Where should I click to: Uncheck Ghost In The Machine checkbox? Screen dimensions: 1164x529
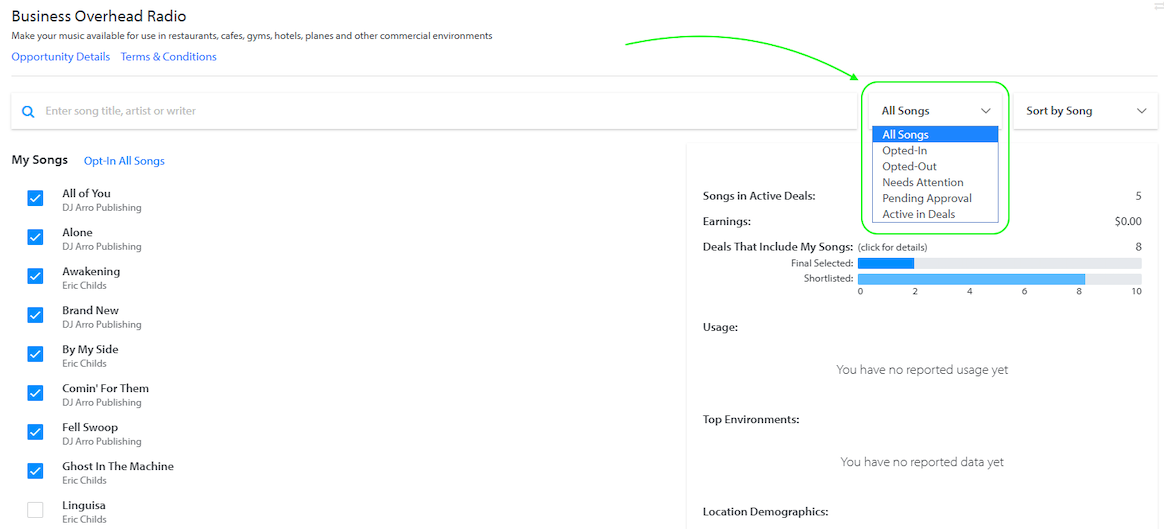35,470
